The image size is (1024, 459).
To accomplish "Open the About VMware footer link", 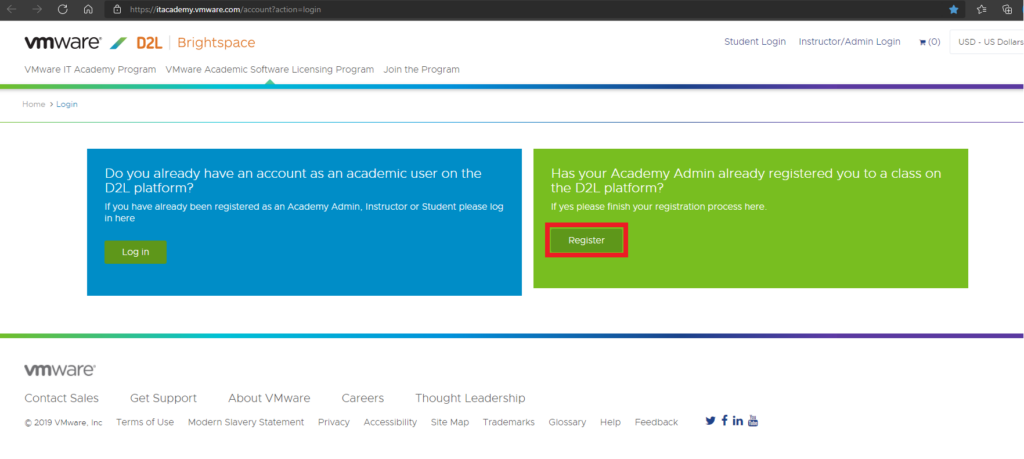I will (x=269, y=398).
